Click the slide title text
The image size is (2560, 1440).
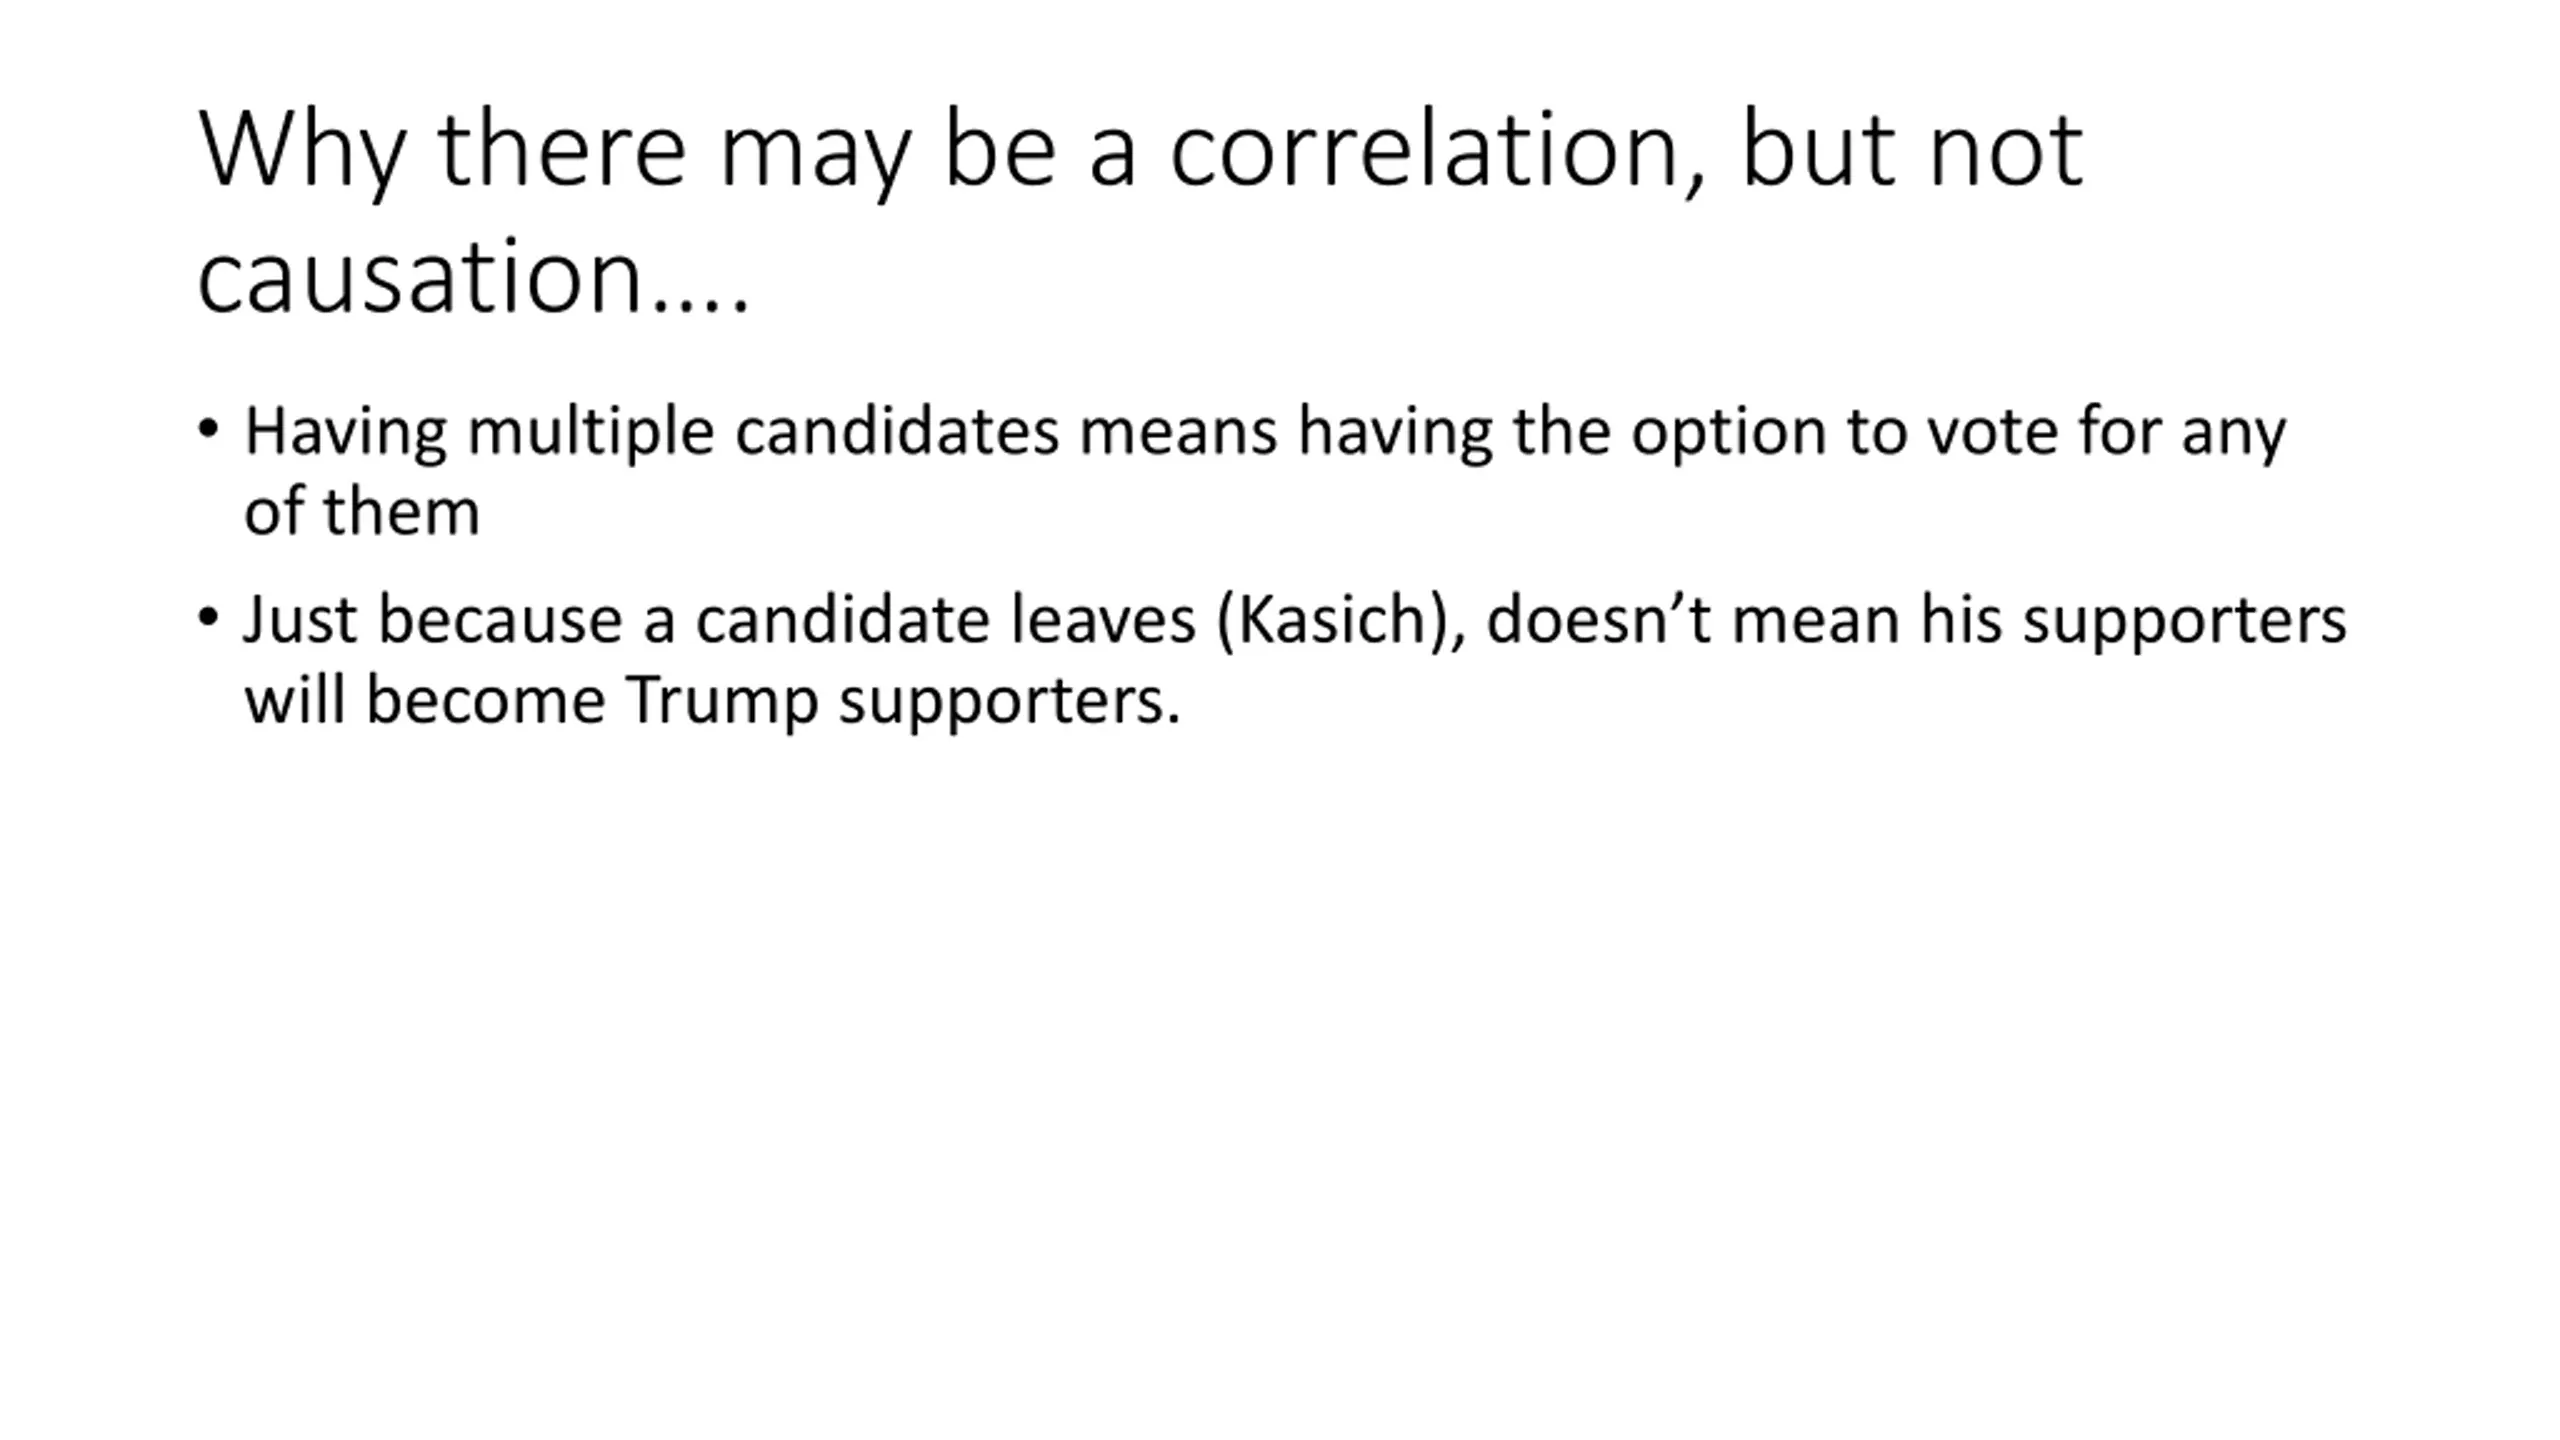click(1140, 212)
